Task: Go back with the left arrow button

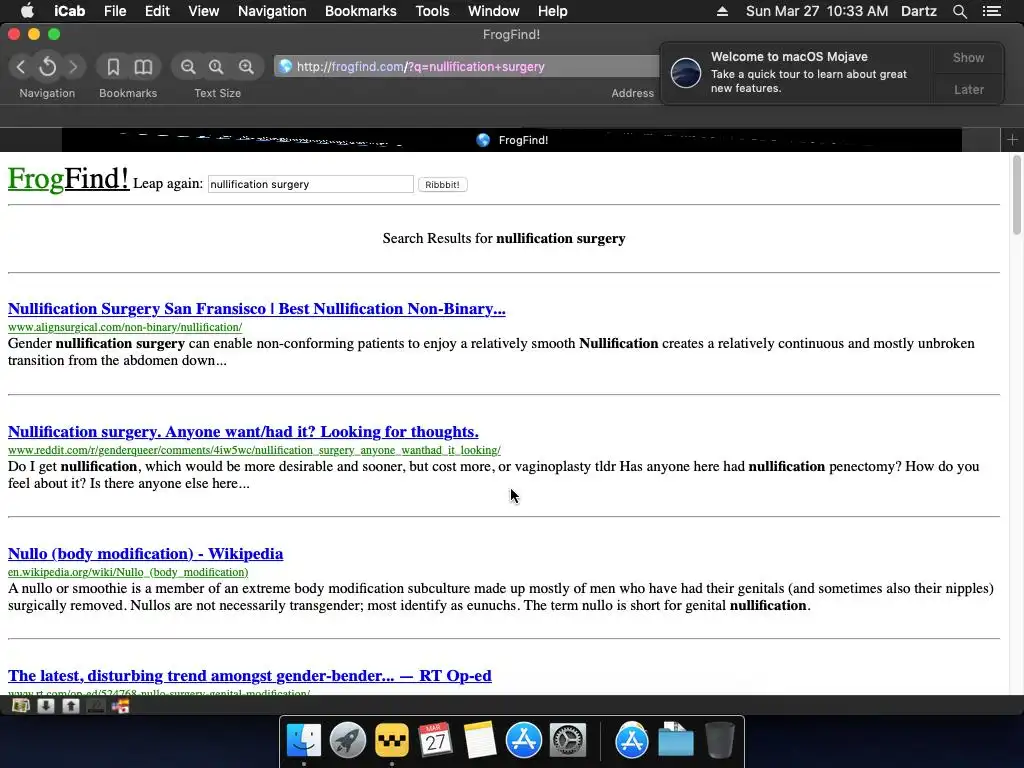Action: [21, 67]
